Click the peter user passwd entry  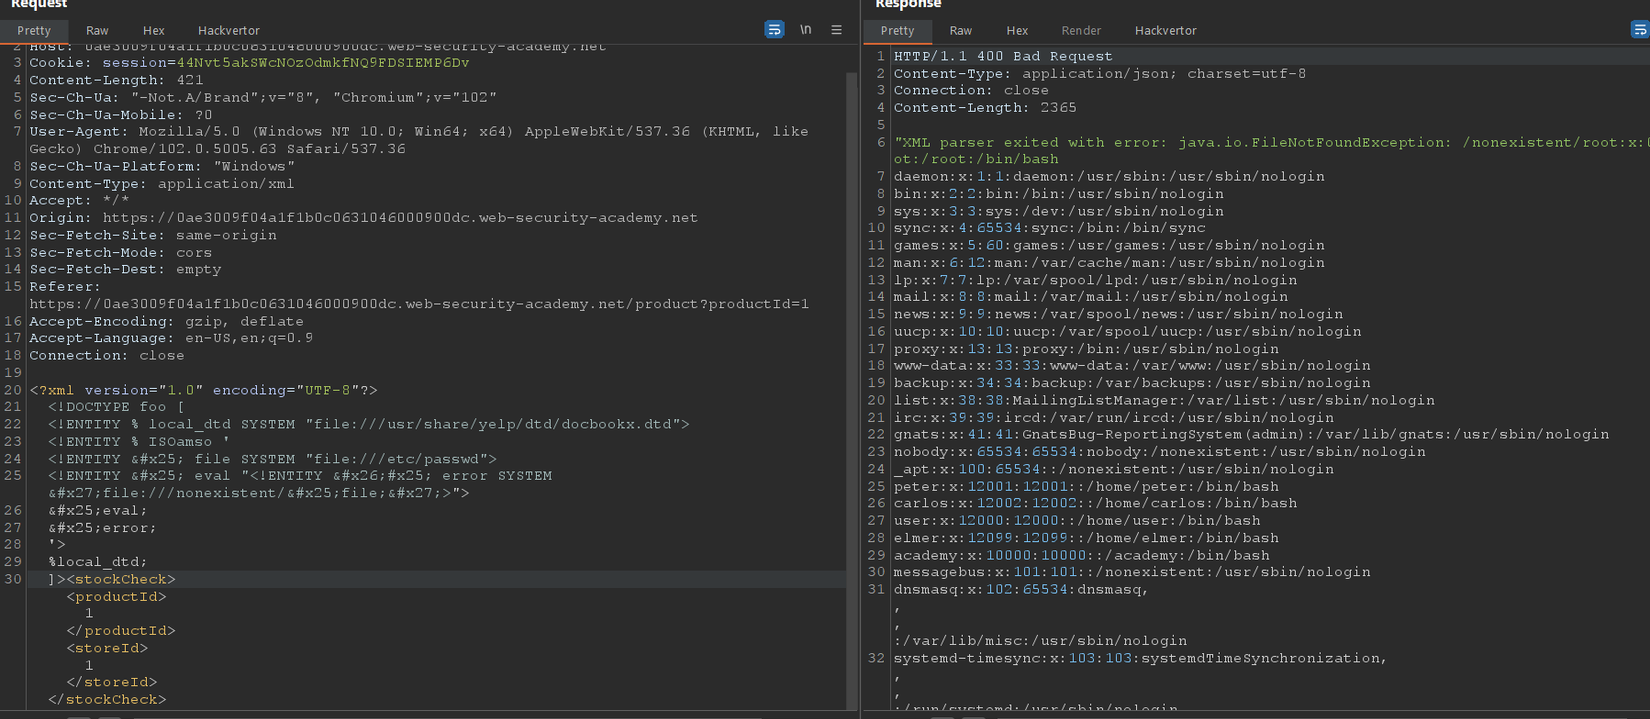[1086, 487]
